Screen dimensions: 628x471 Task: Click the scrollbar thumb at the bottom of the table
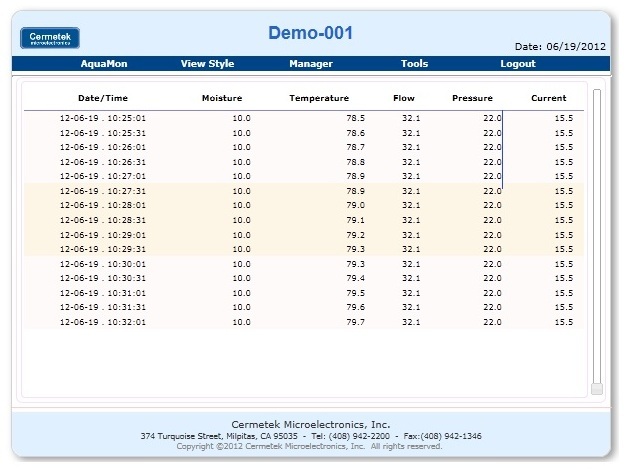click(x=597, y=389)
